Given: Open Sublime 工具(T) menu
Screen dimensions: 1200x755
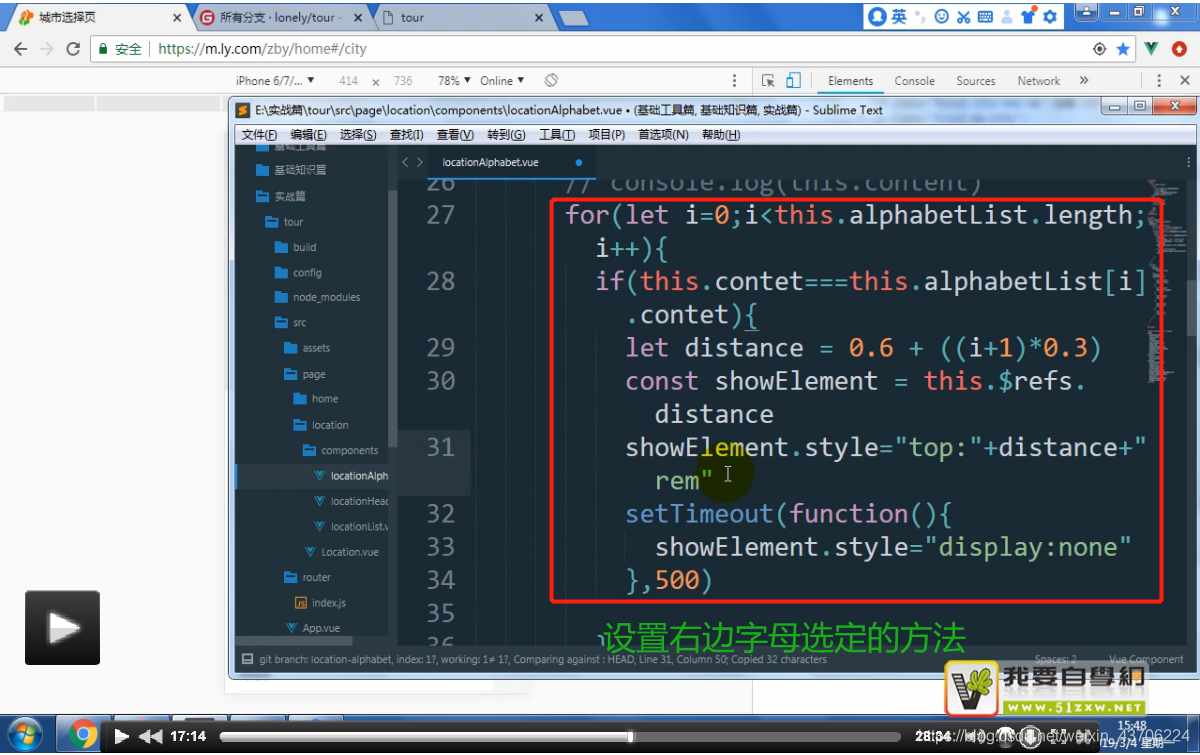Looking at the screenshot, I should click(x=557, y=135).
